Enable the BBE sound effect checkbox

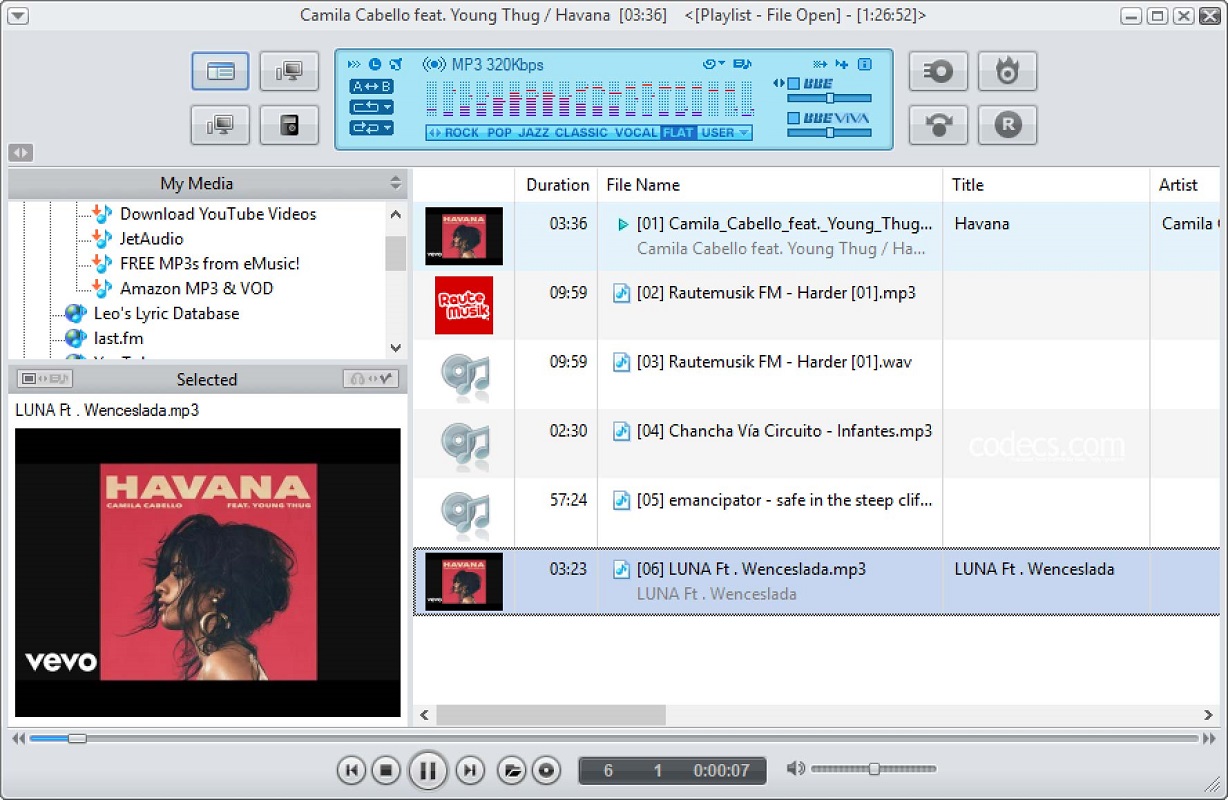point(793,84)
